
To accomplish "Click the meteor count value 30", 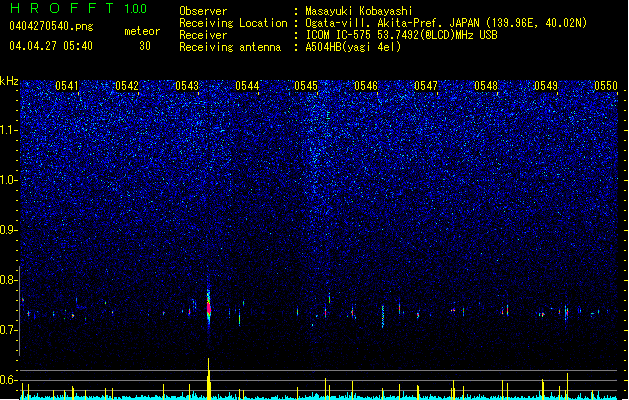I will click(145, 46).
